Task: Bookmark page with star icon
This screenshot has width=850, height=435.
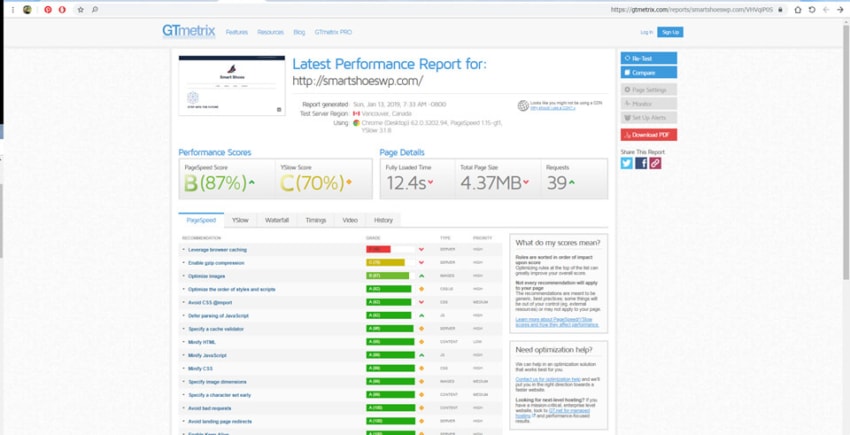Action: (81, 9)
